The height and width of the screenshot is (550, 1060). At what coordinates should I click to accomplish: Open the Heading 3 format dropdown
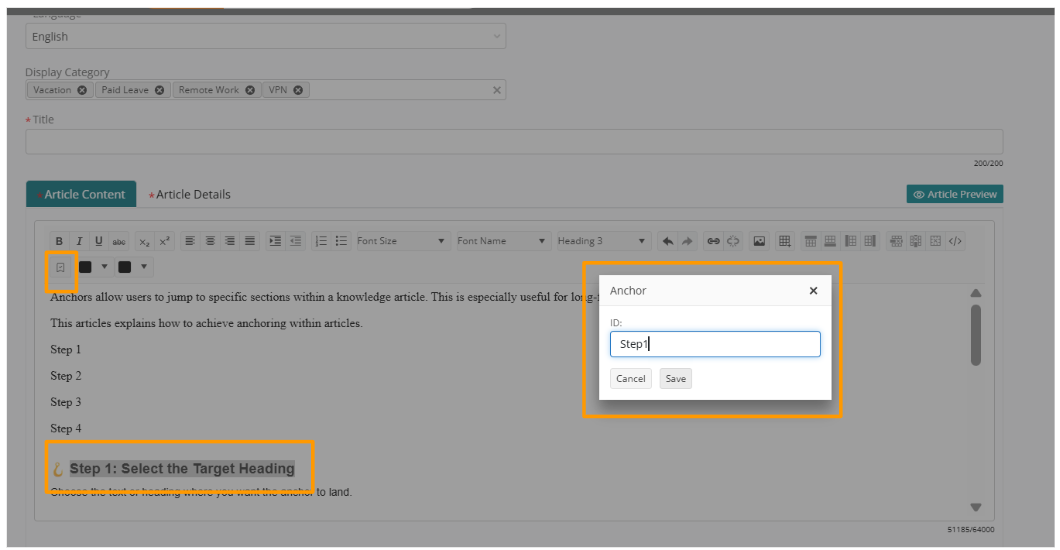tap(602, 241)
